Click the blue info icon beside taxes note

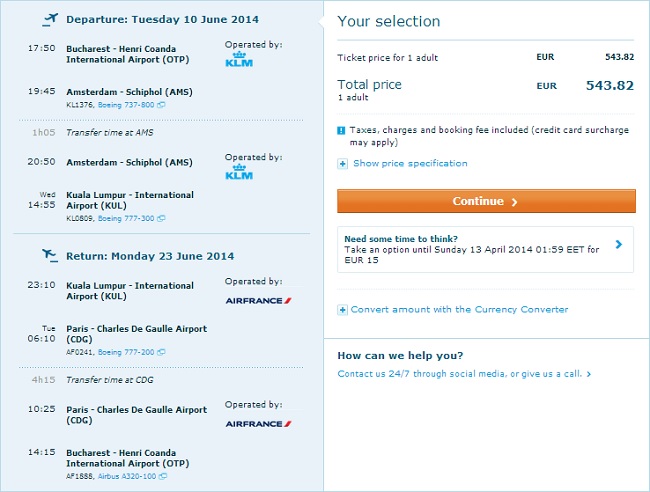[342, 131]
